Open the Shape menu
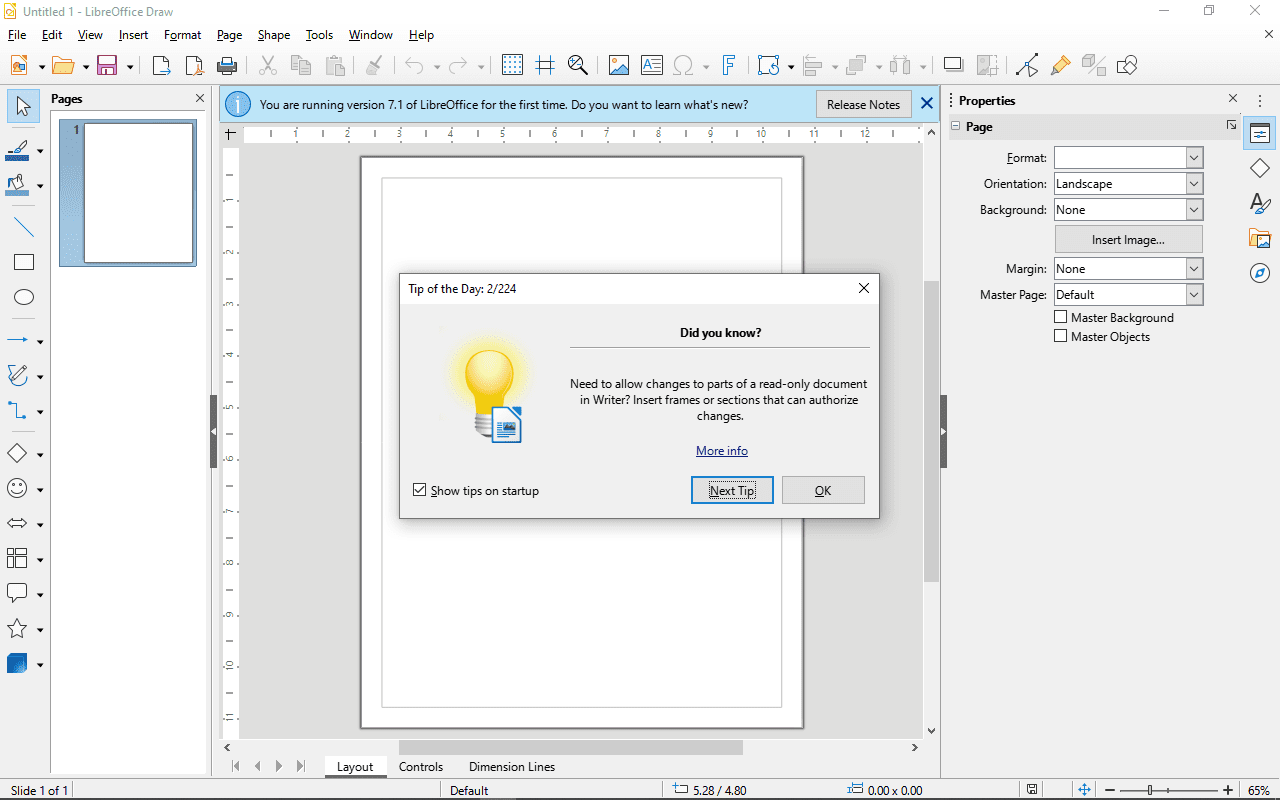Viewport: 1280px width, 800px height. [x=273, y=35]
